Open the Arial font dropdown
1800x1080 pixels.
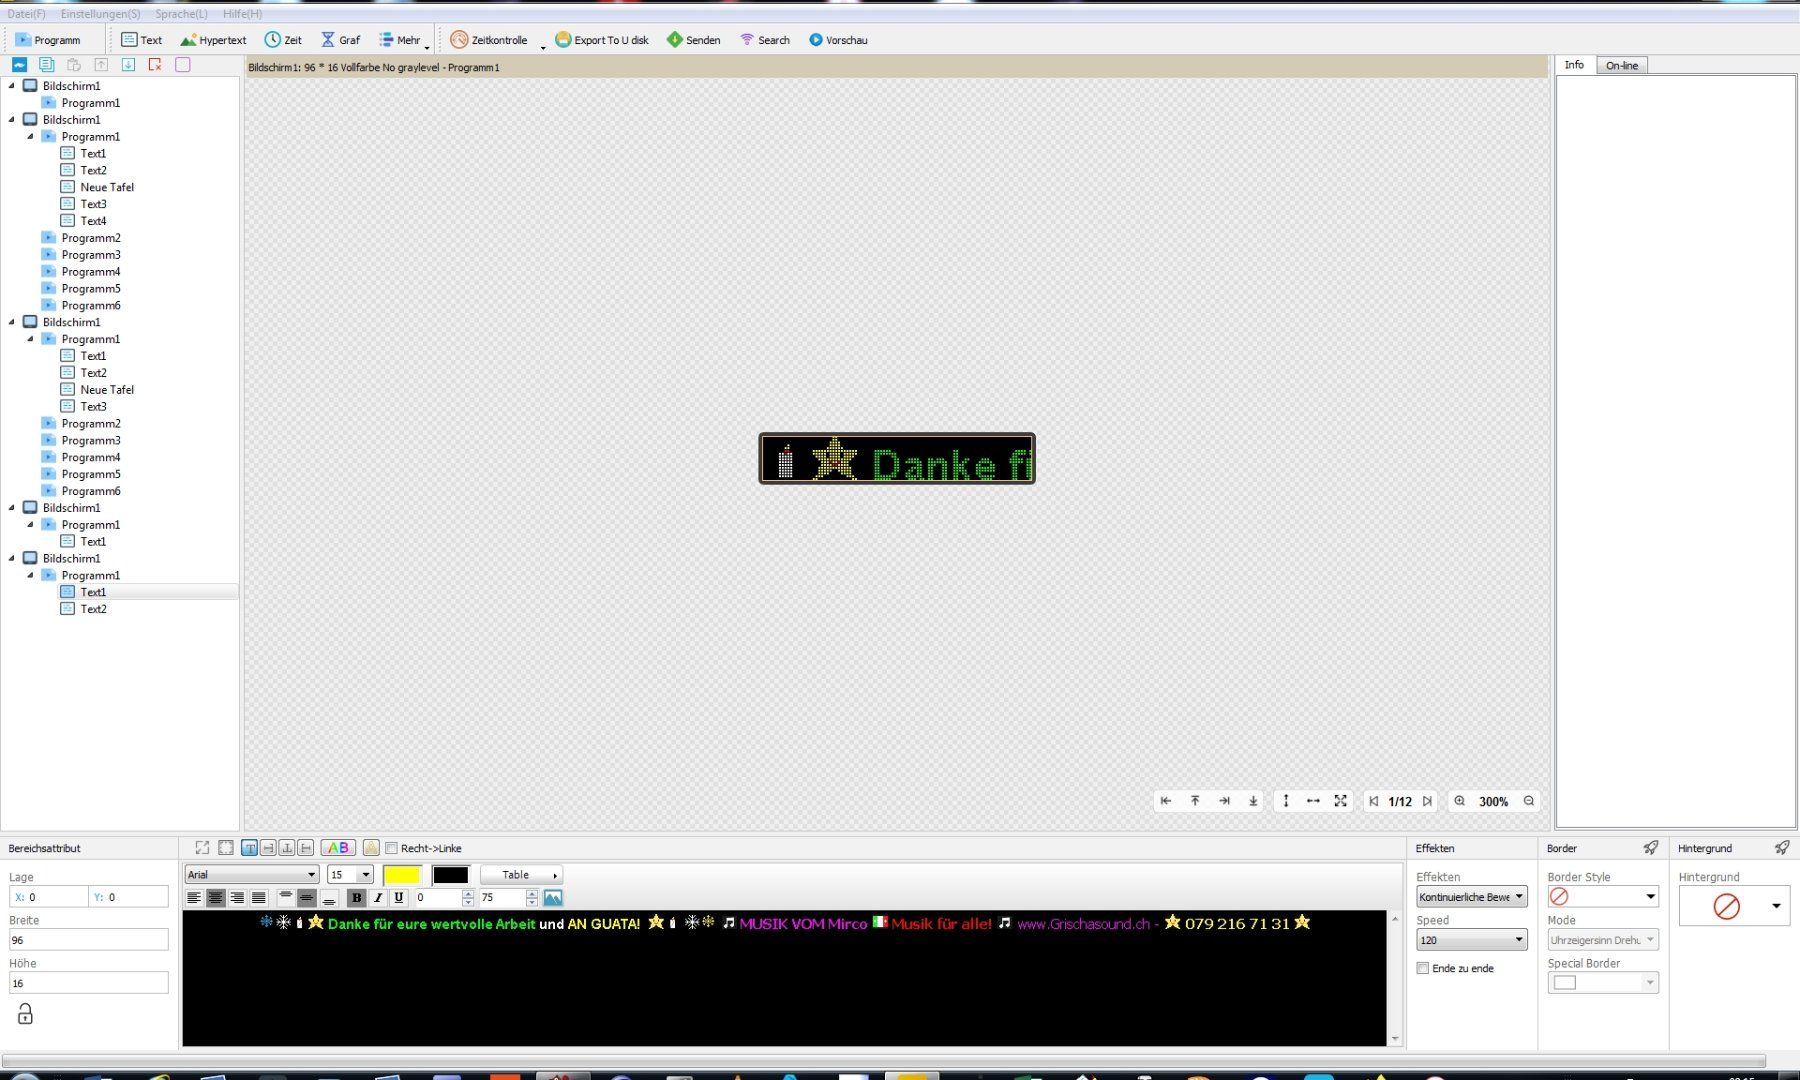click(252, 874)
